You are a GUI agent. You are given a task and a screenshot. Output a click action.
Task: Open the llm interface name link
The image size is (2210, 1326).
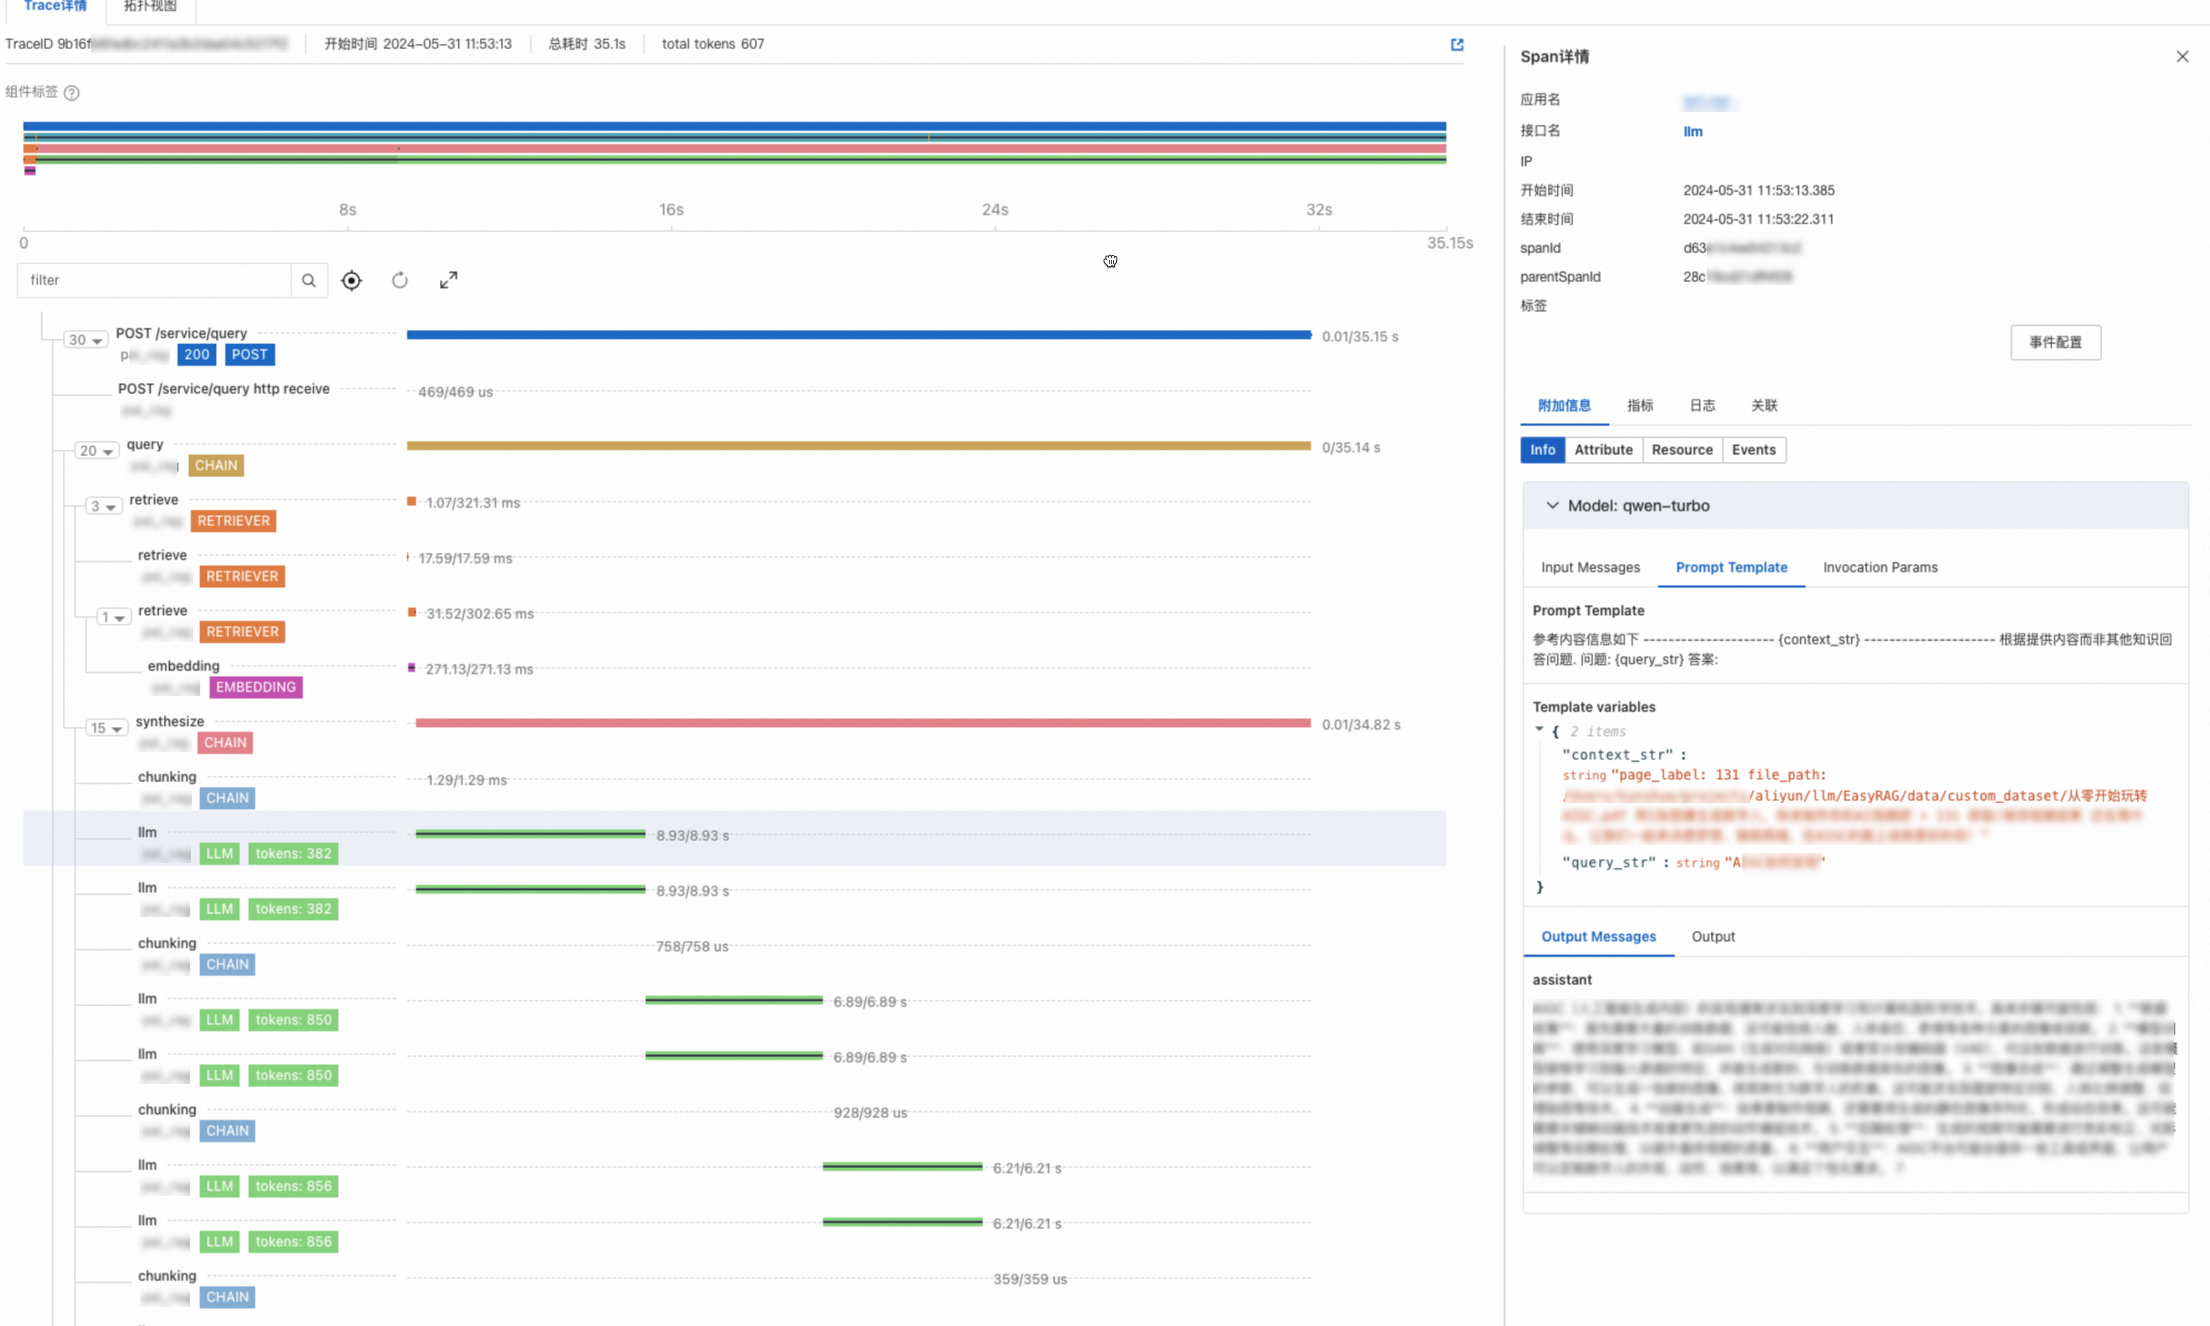pos(1692,131)
